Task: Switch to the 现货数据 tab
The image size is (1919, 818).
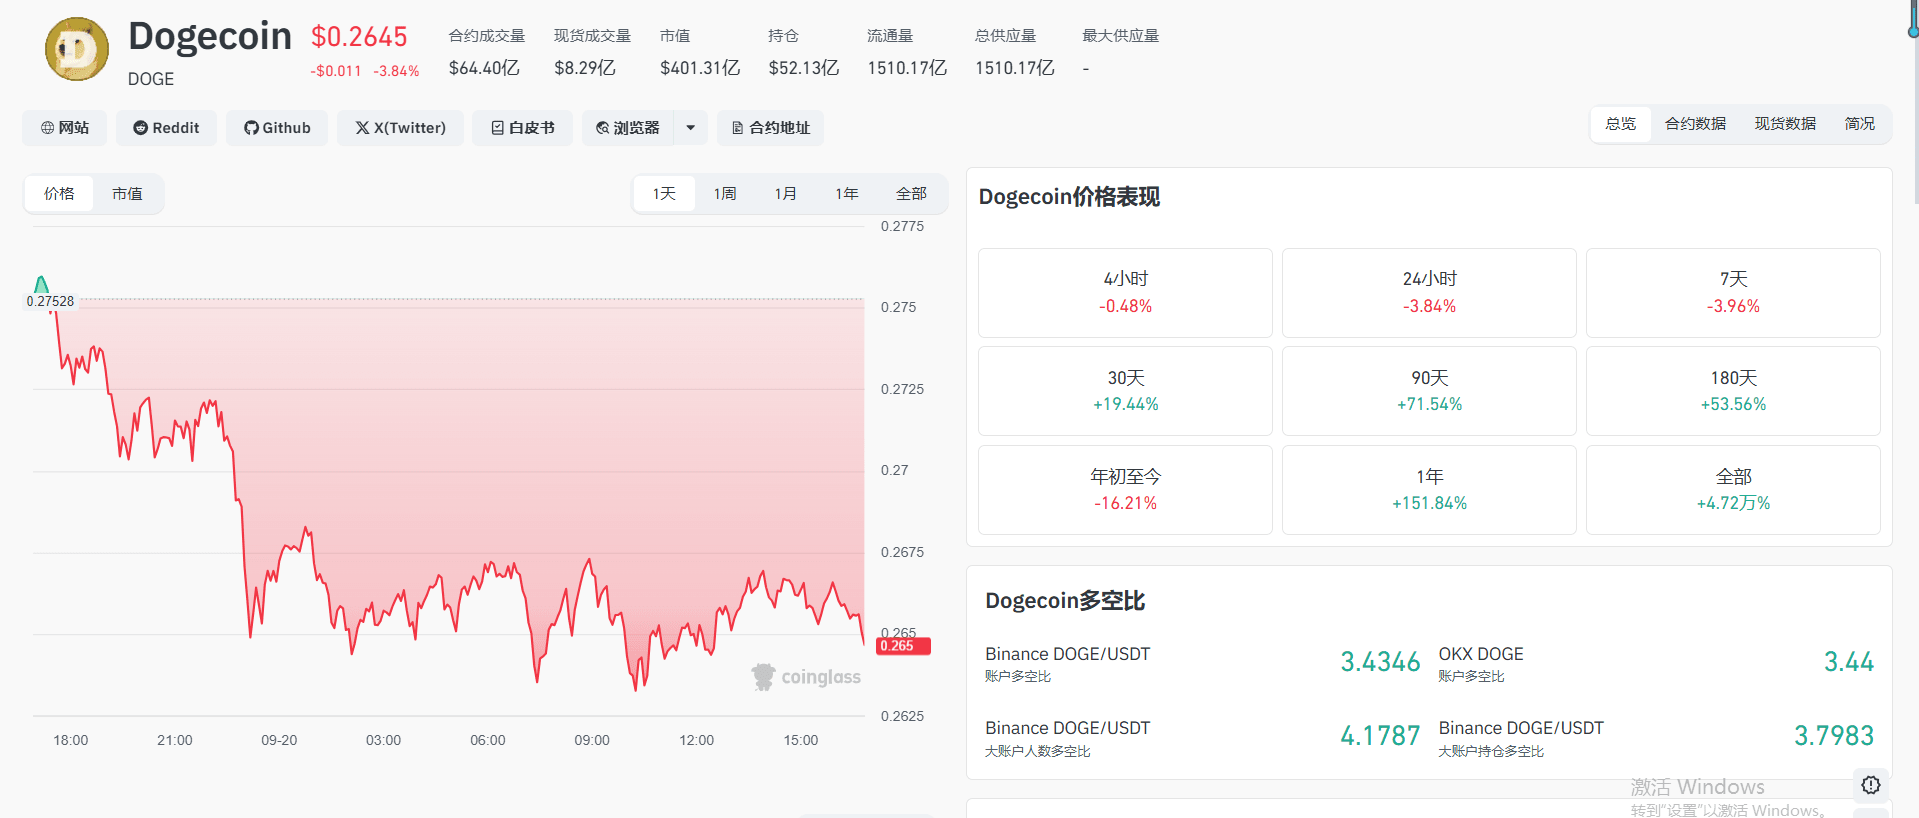Action: [x=1785, y=124]
